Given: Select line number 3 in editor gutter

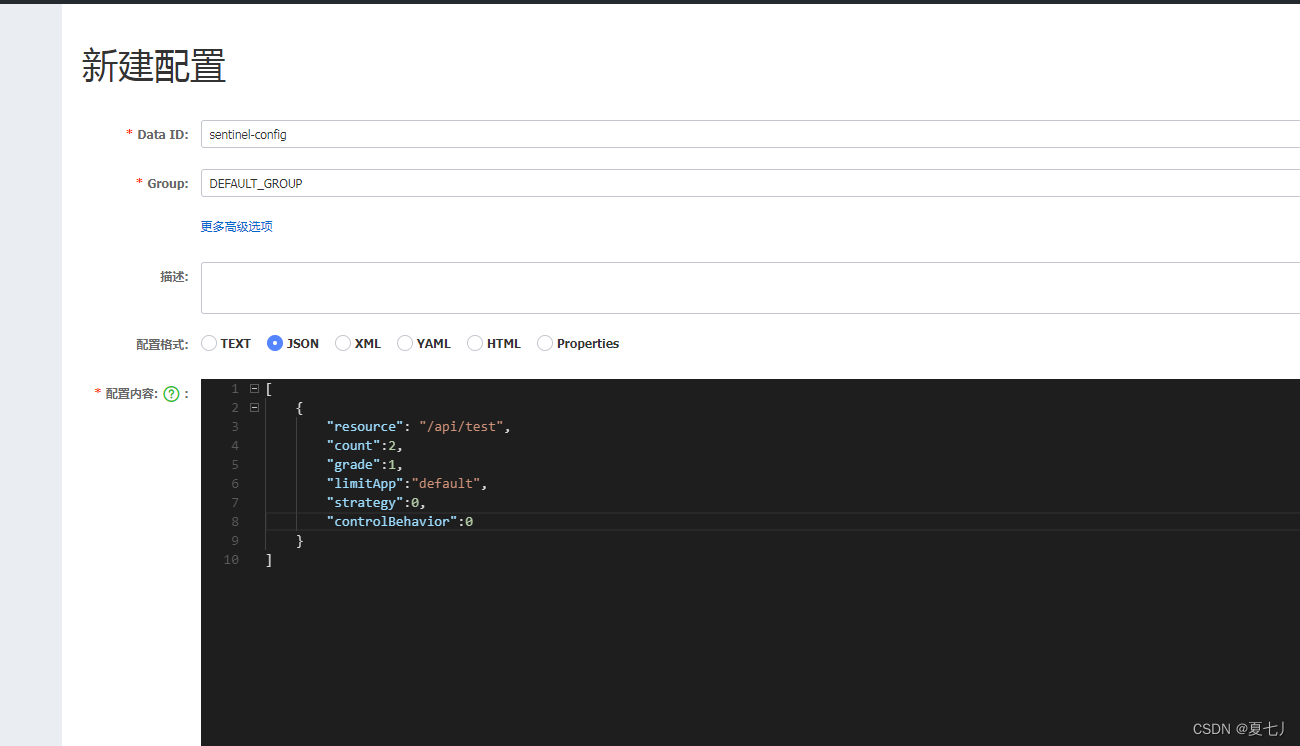Looking at the screenshot, I should pos(234,426).
